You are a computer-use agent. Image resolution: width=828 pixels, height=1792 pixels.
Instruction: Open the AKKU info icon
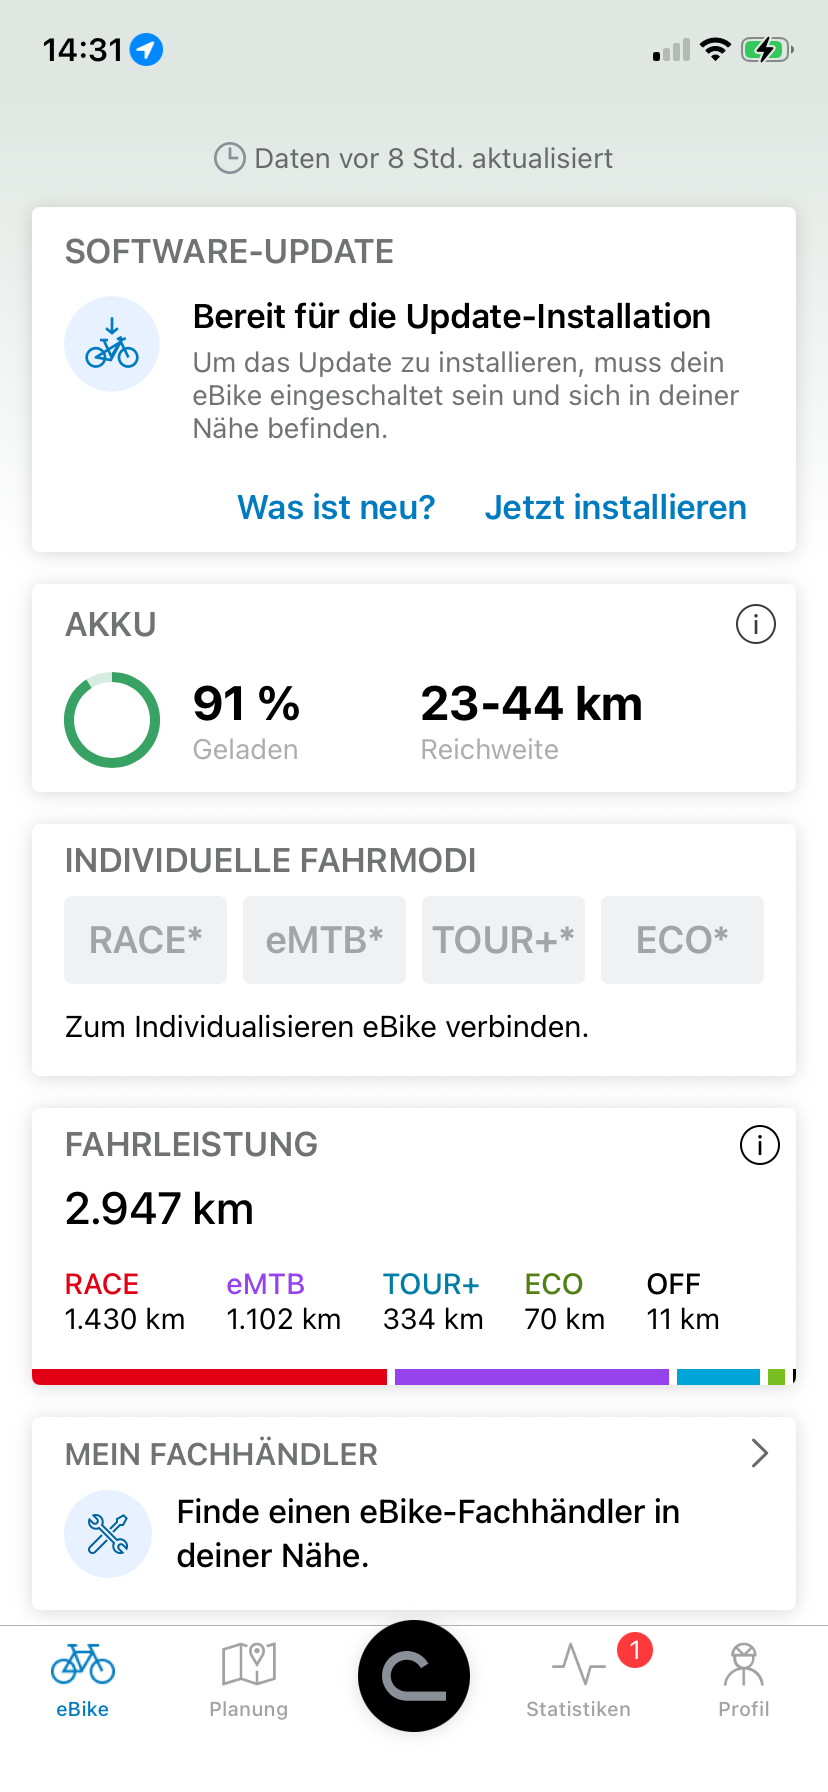(x=756, y=625)
